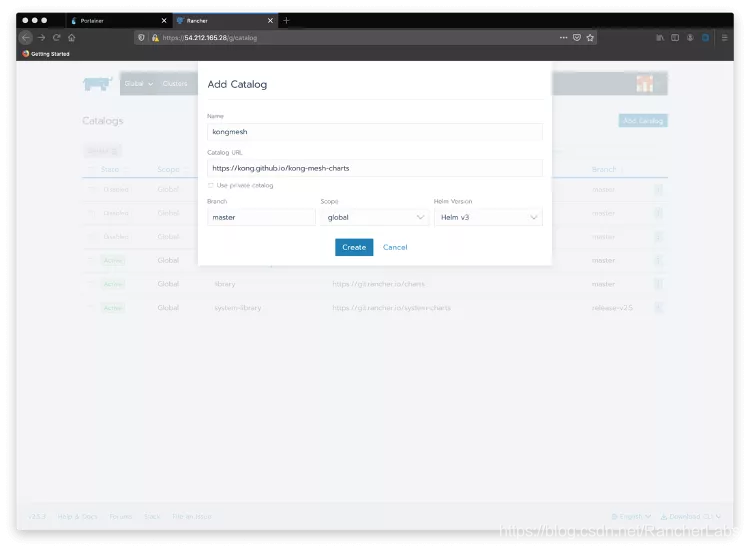Viewport: 750px width, 550px height.
Task: Open the blue extension icon in the Firefox toolbar
Action: (x=706, y=37)
